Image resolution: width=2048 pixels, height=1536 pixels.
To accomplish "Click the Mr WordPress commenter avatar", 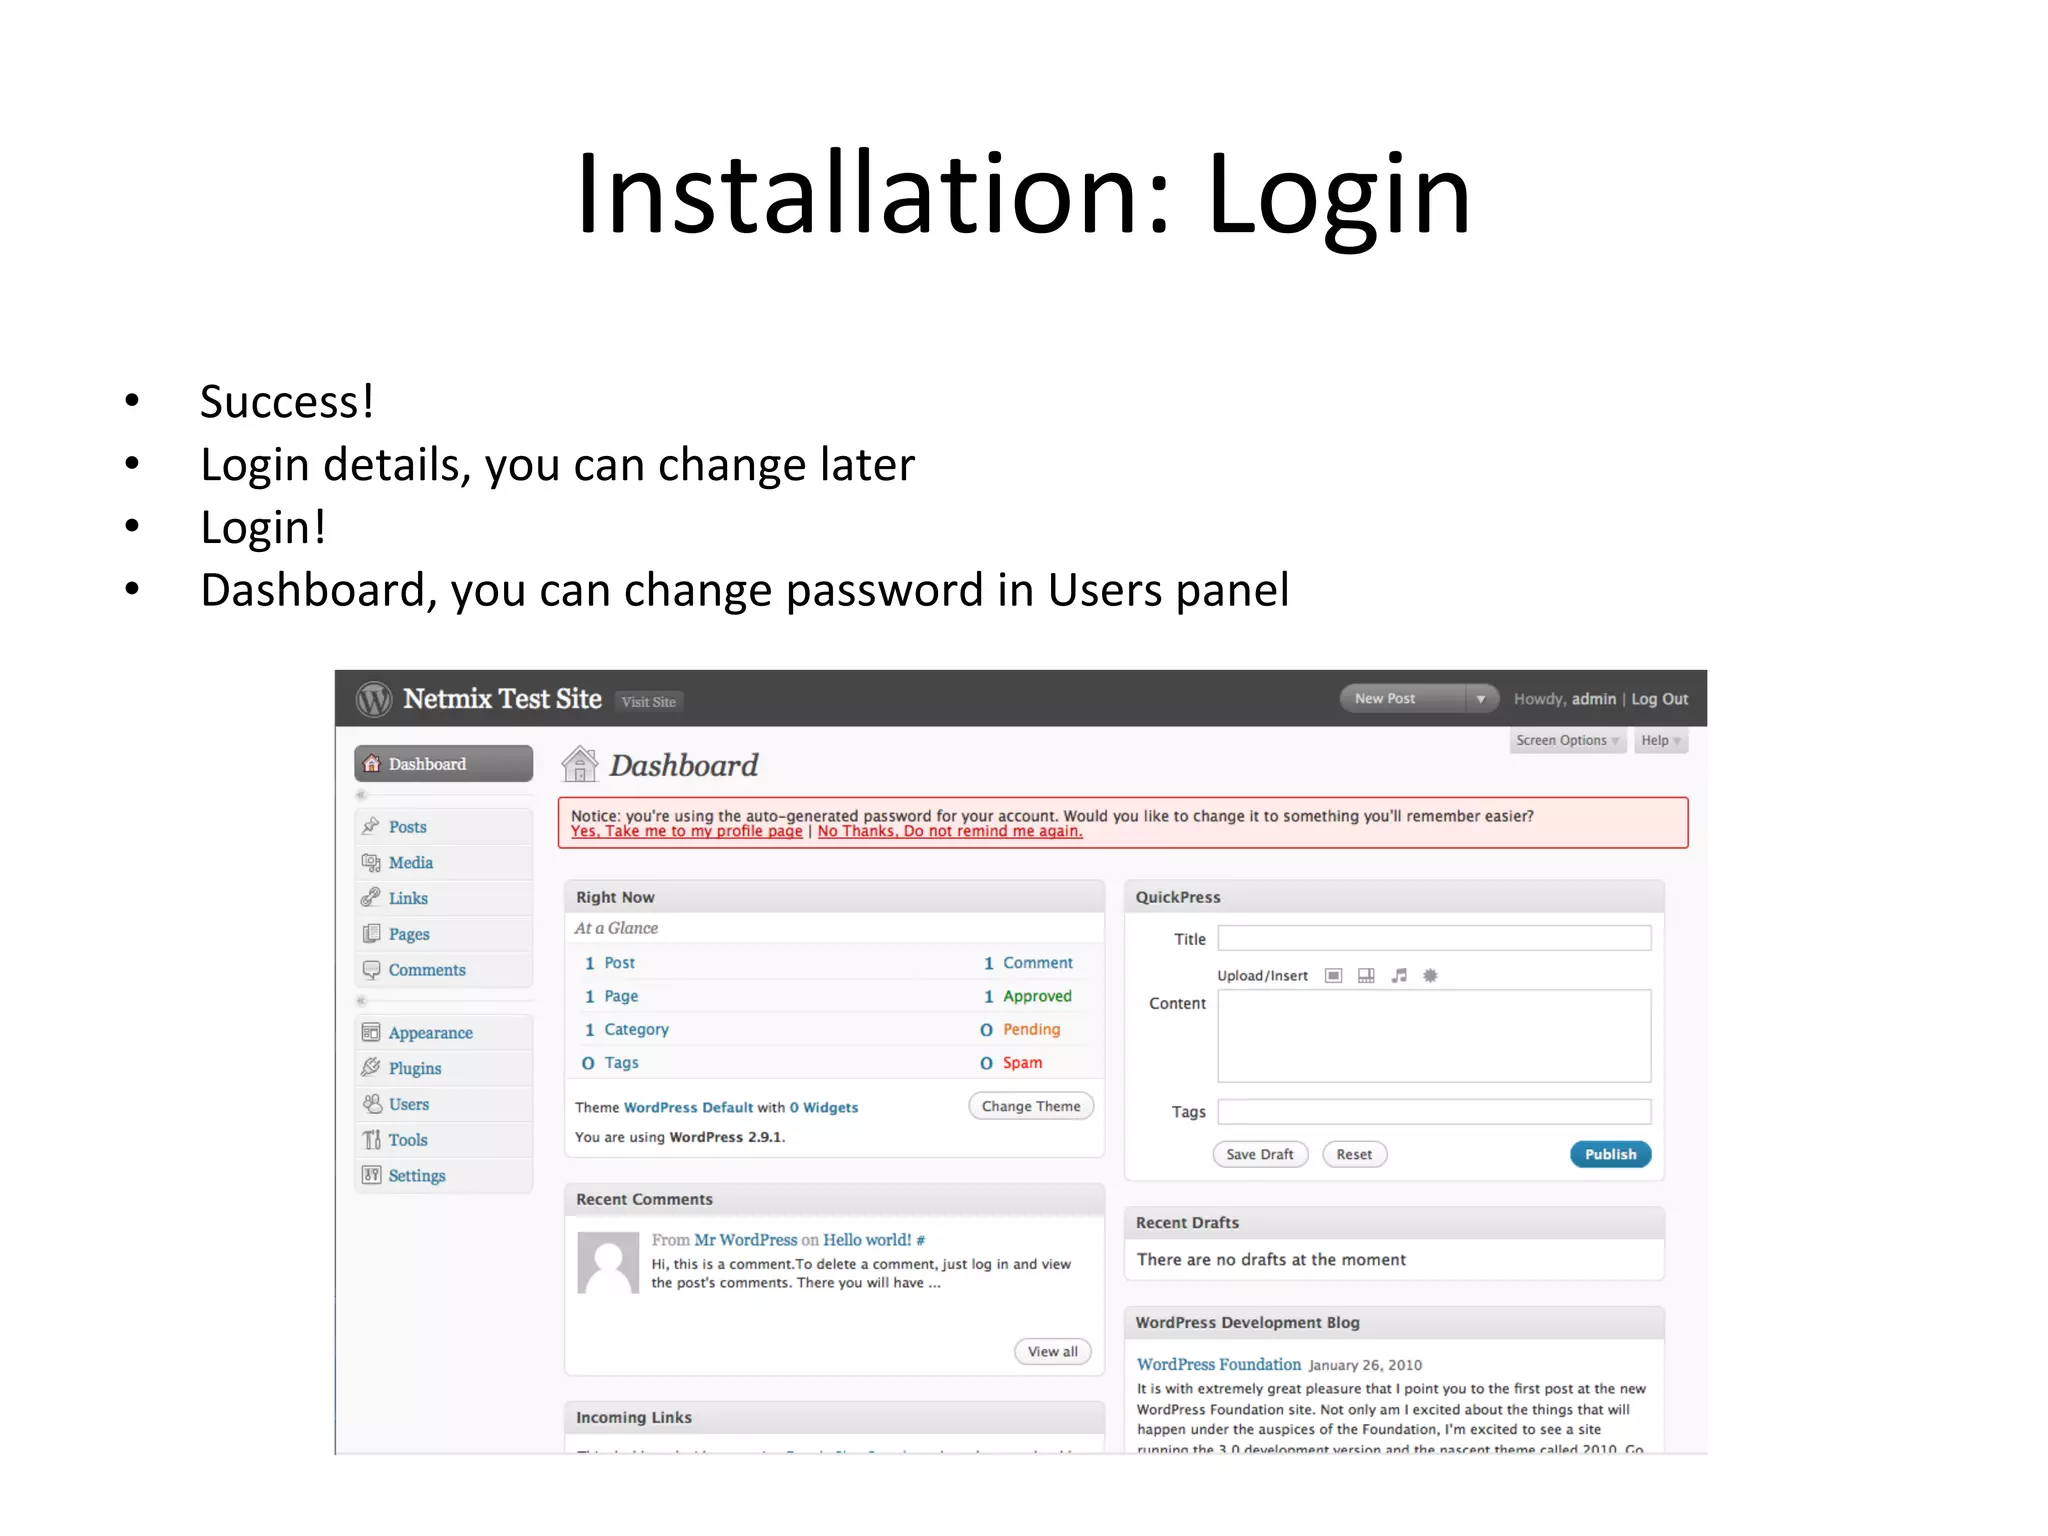I will pyautogui.click(x=608, y=1262).
